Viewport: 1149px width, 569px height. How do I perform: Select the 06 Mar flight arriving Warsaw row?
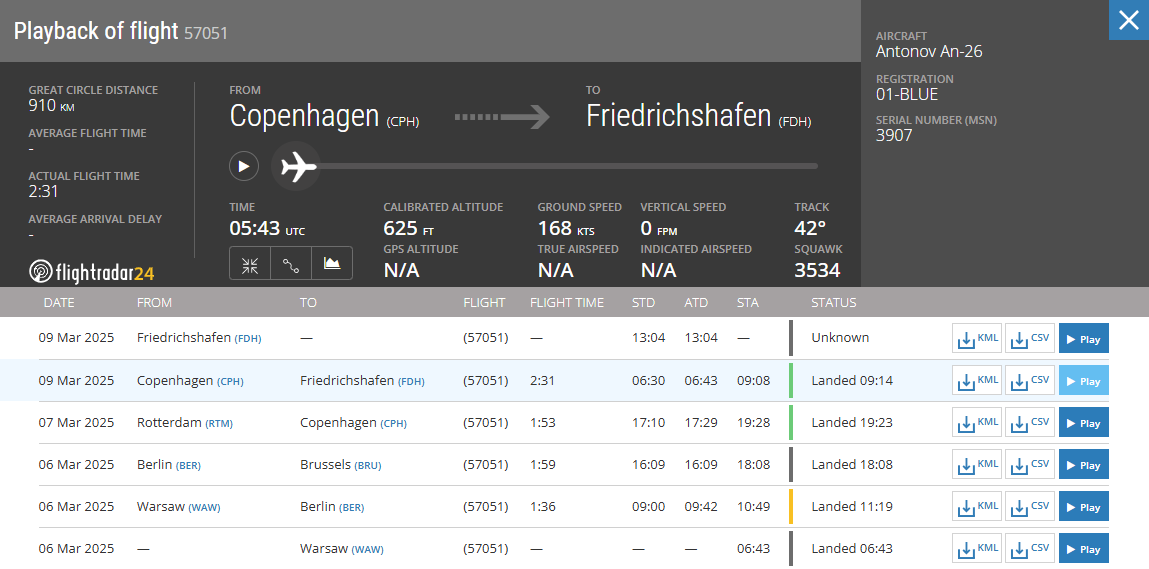tap(574, 548)
